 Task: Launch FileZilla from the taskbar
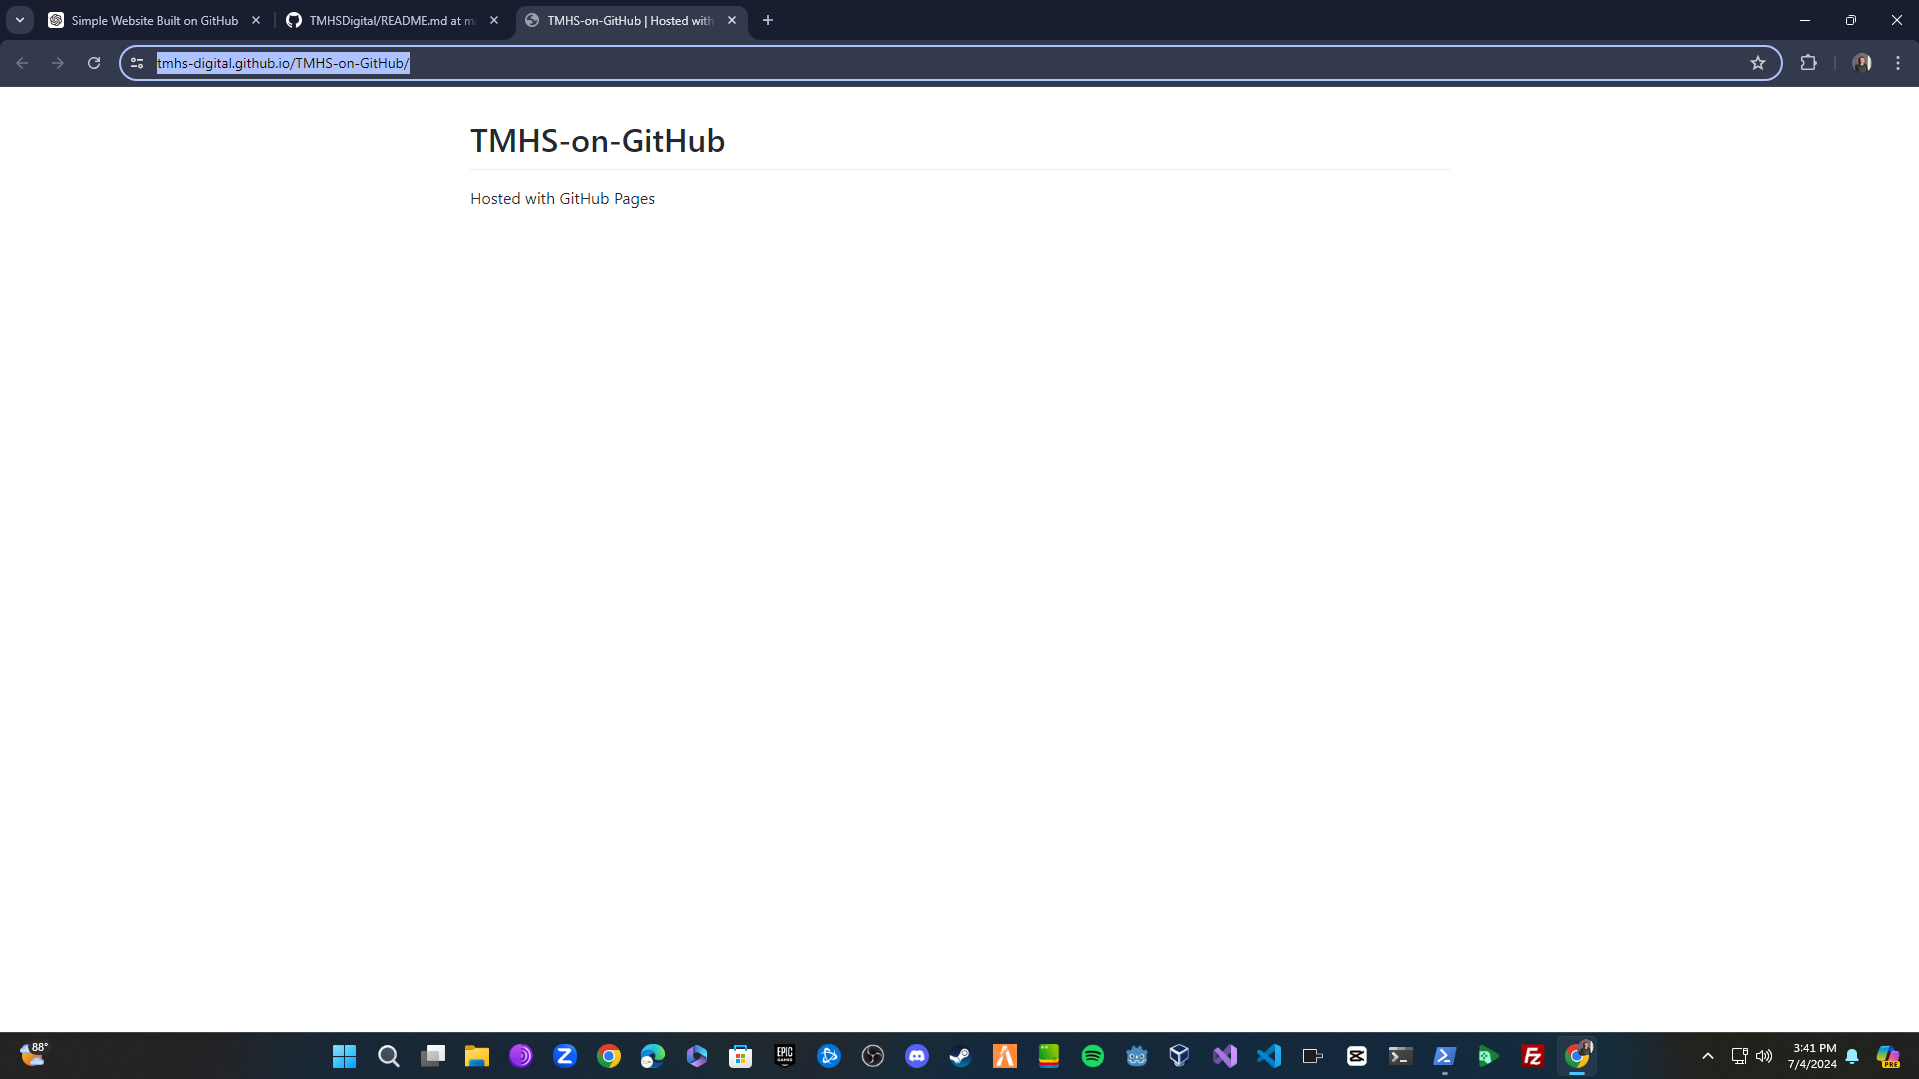click(x=1533, y=1056)
